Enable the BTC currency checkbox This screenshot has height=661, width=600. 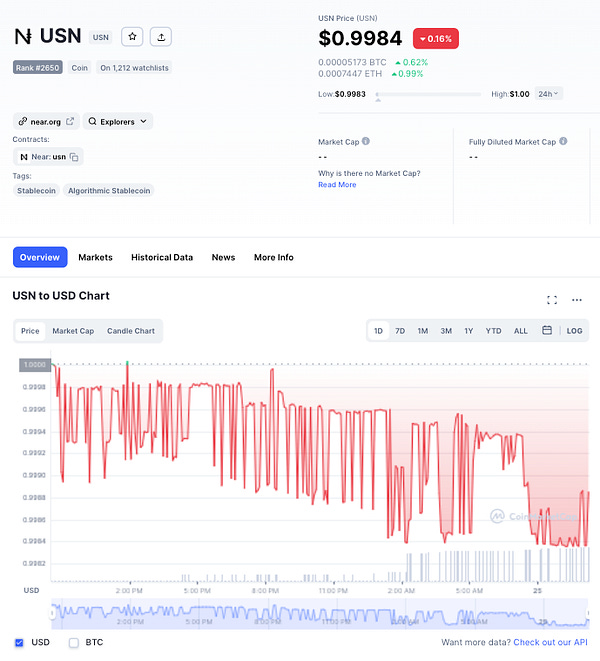74,642
